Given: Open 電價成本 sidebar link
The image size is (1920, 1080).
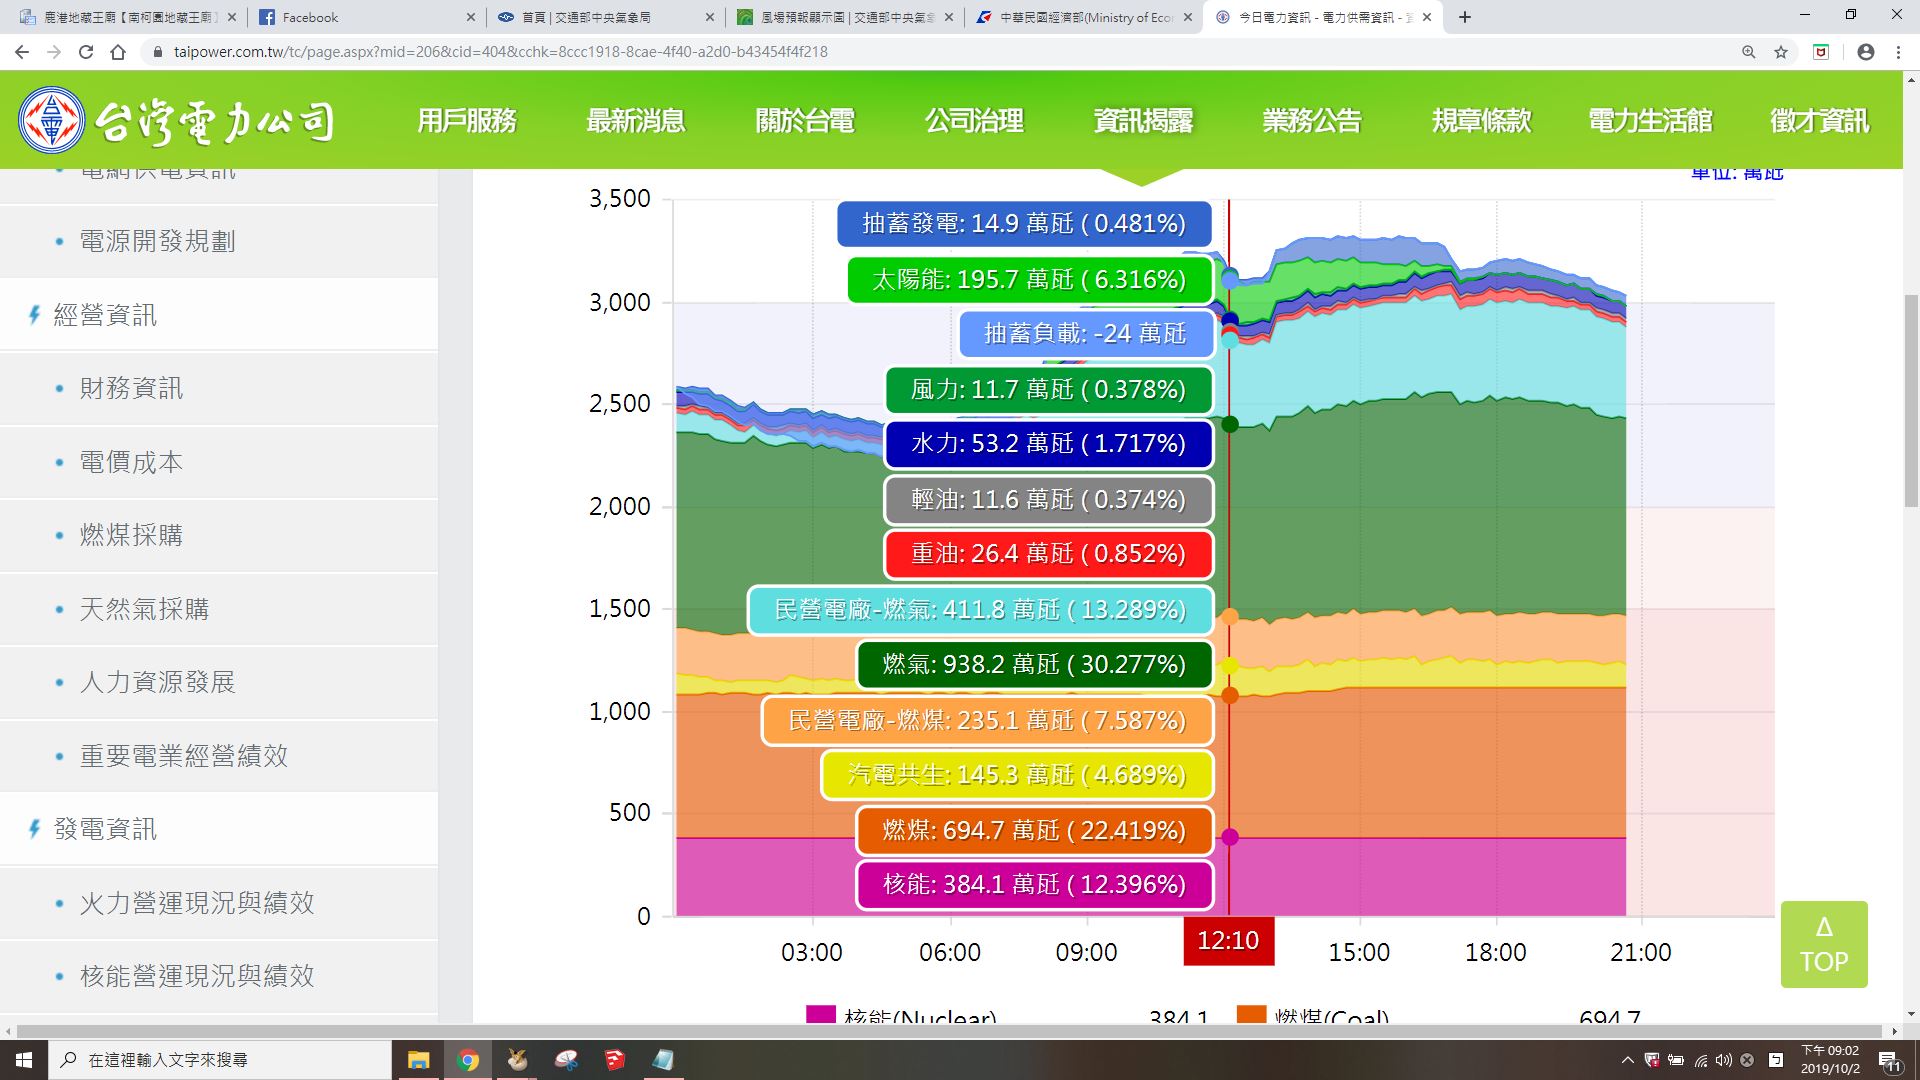Looking at the screenshot, I should (219, 462).
